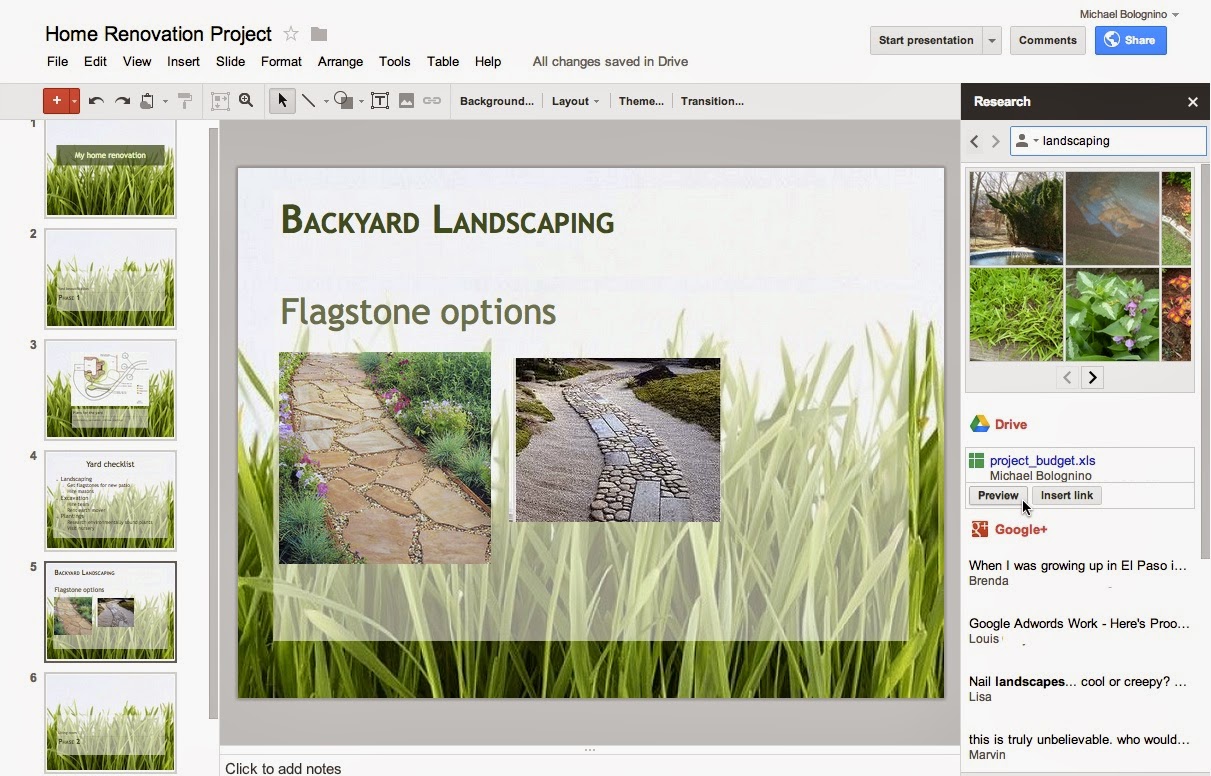
Task: Open the shape options dropdown arrow
Action: click(361, 101)
